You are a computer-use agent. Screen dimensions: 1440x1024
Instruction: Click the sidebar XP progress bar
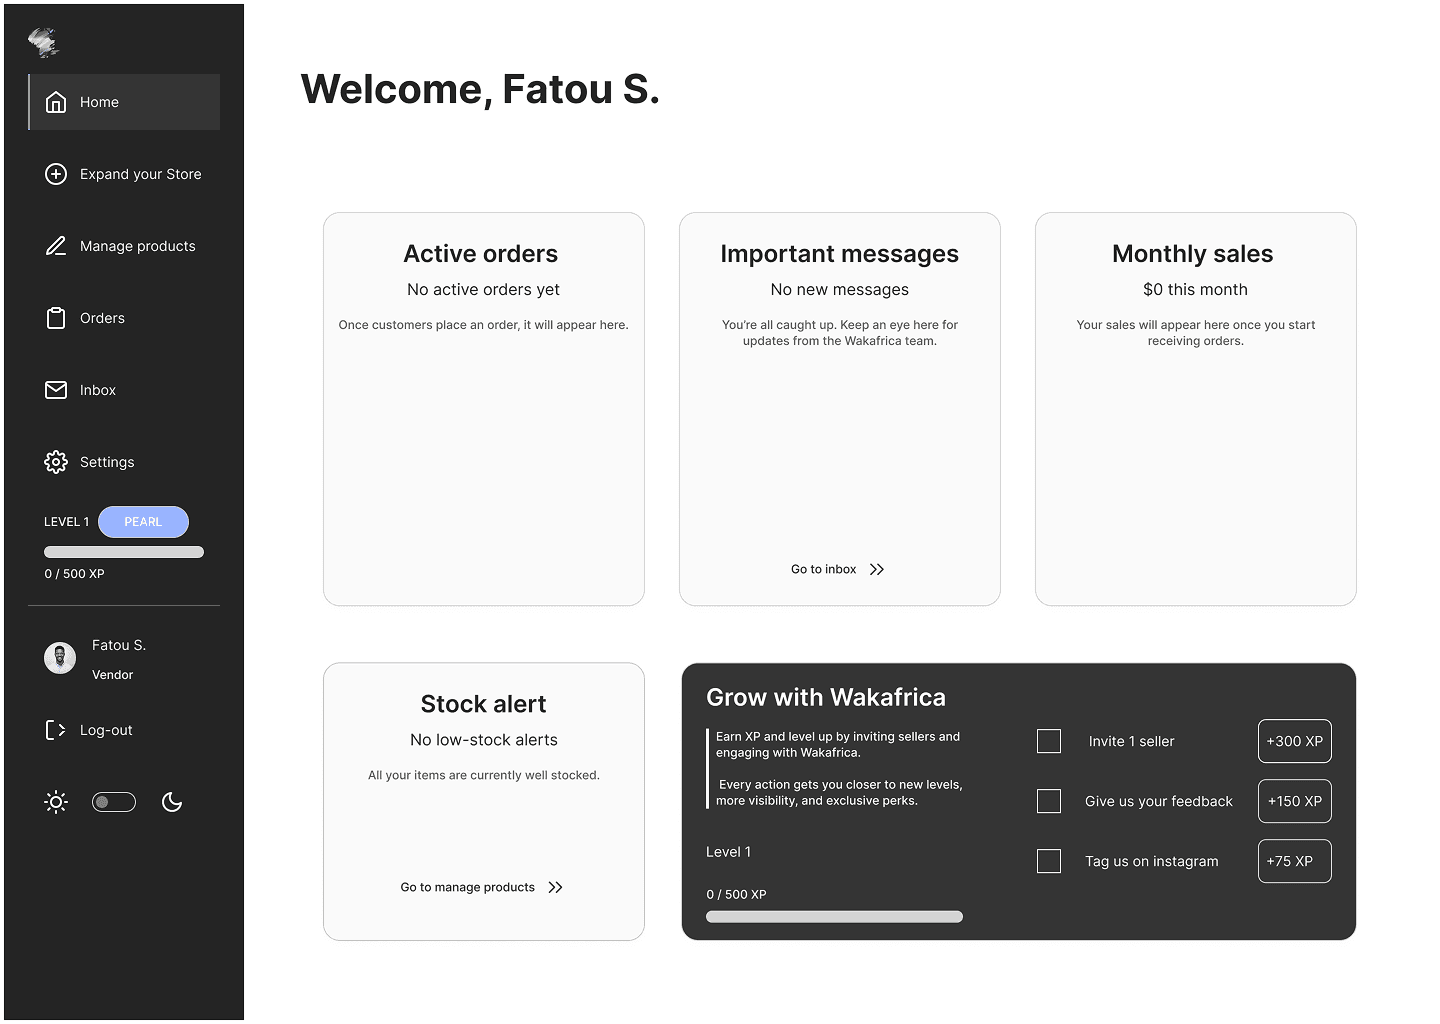tap(124, 552)
